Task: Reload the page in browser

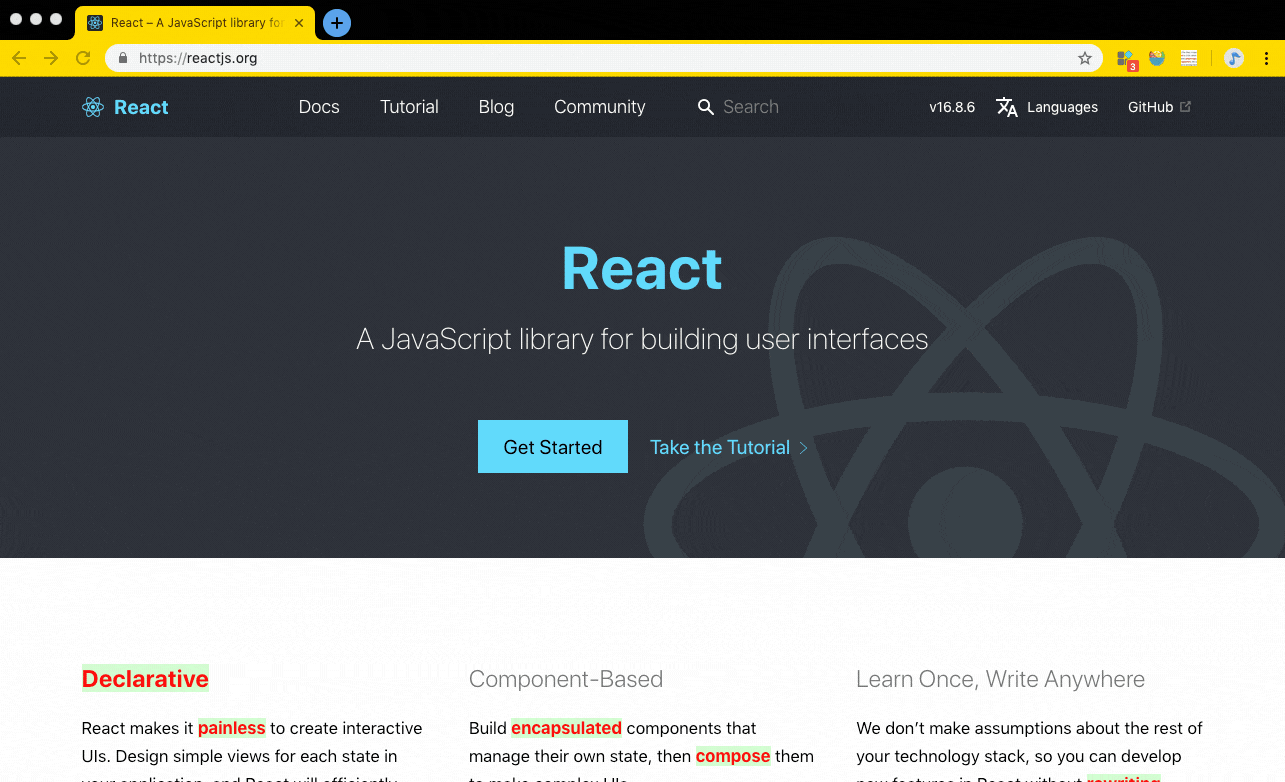Action: click(x=83, y=58)
